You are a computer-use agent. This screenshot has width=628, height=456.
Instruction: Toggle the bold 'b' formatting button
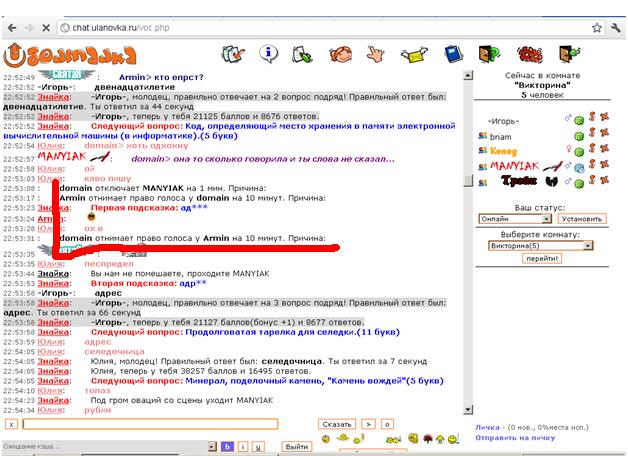click(228, 446)
